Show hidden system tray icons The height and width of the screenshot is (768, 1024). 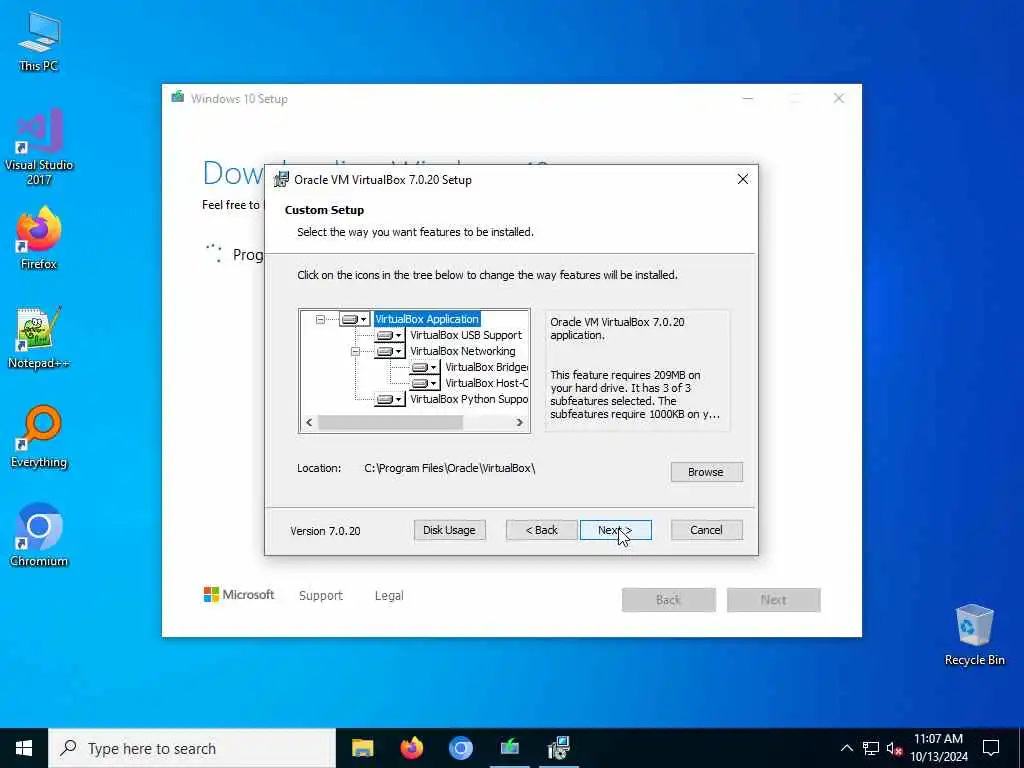click(x=846, y=748)
